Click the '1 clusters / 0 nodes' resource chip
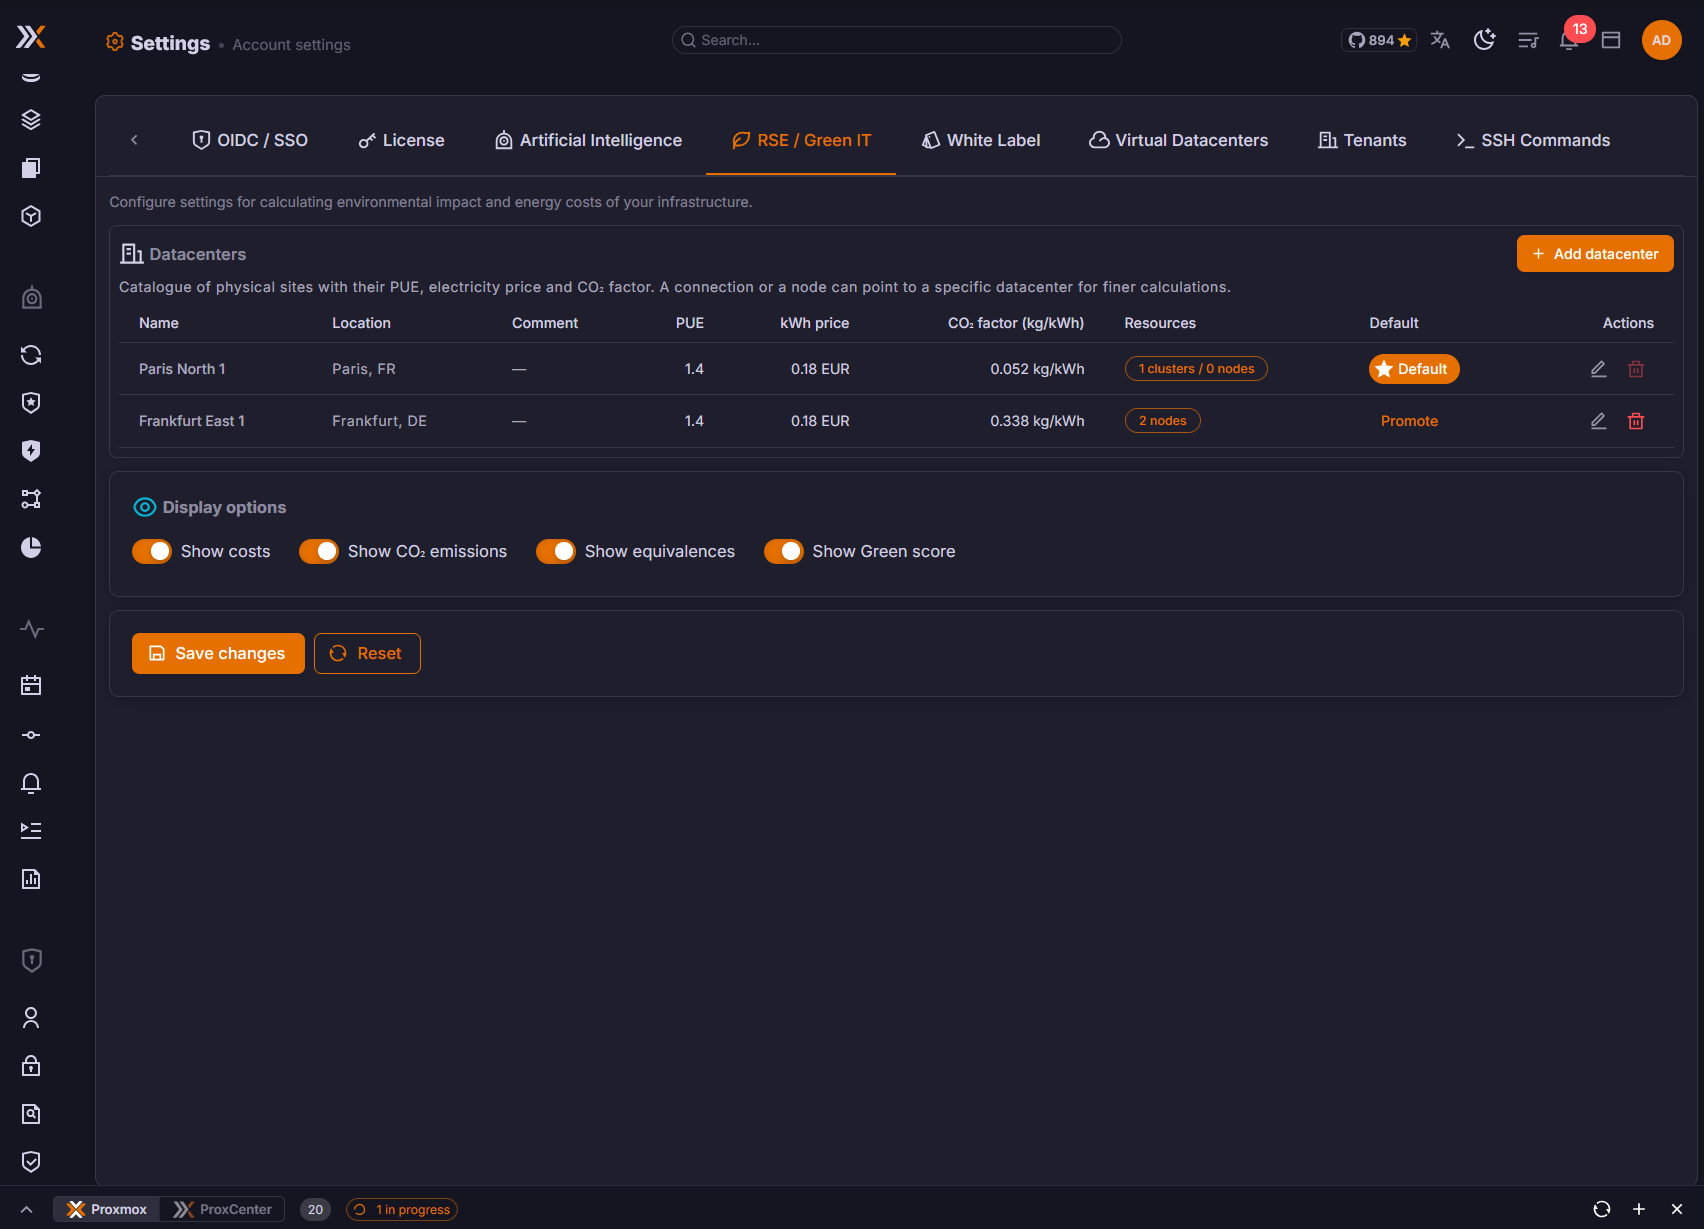Viewport: 1704px width, 1229px height. coord(1196,369)
